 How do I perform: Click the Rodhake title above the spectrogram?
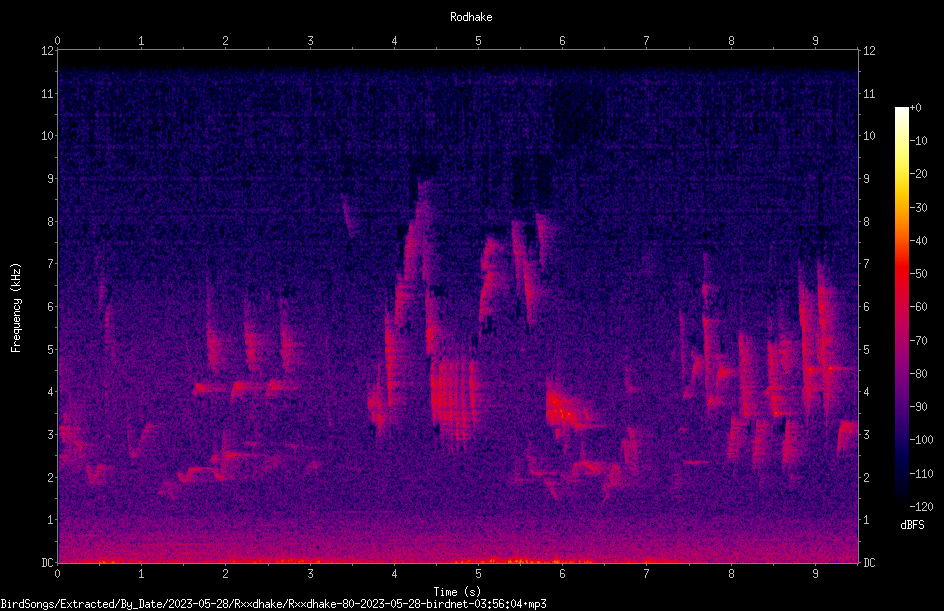pos(471,17)
